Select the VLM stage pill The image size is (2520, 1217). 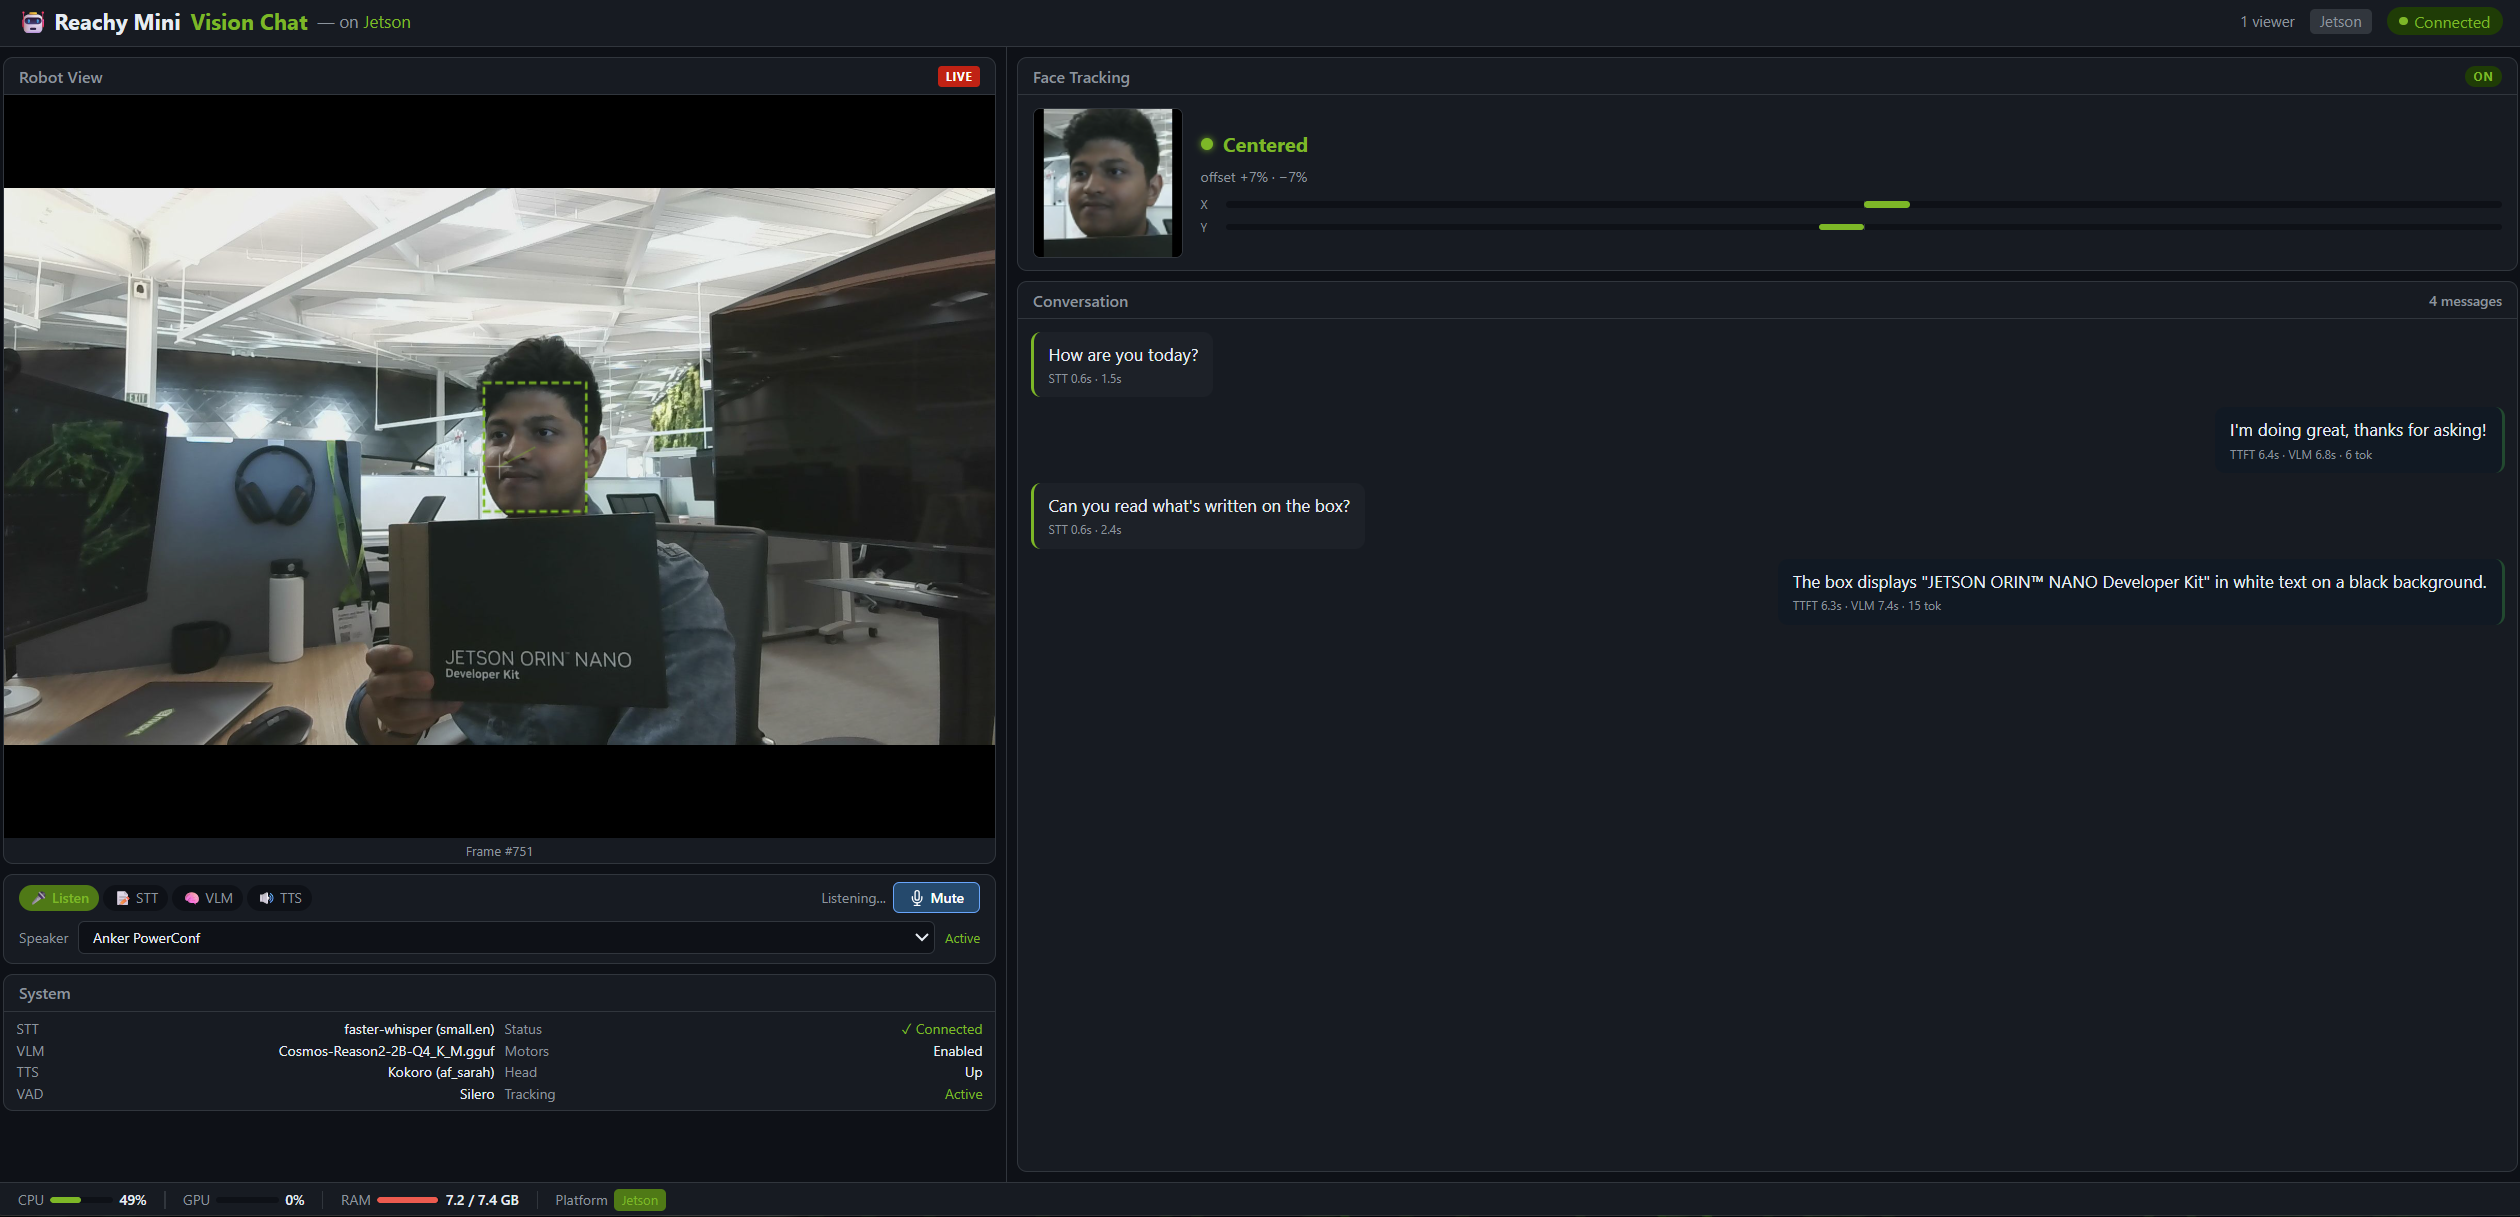pyautogui.click(x=208, y=898)
